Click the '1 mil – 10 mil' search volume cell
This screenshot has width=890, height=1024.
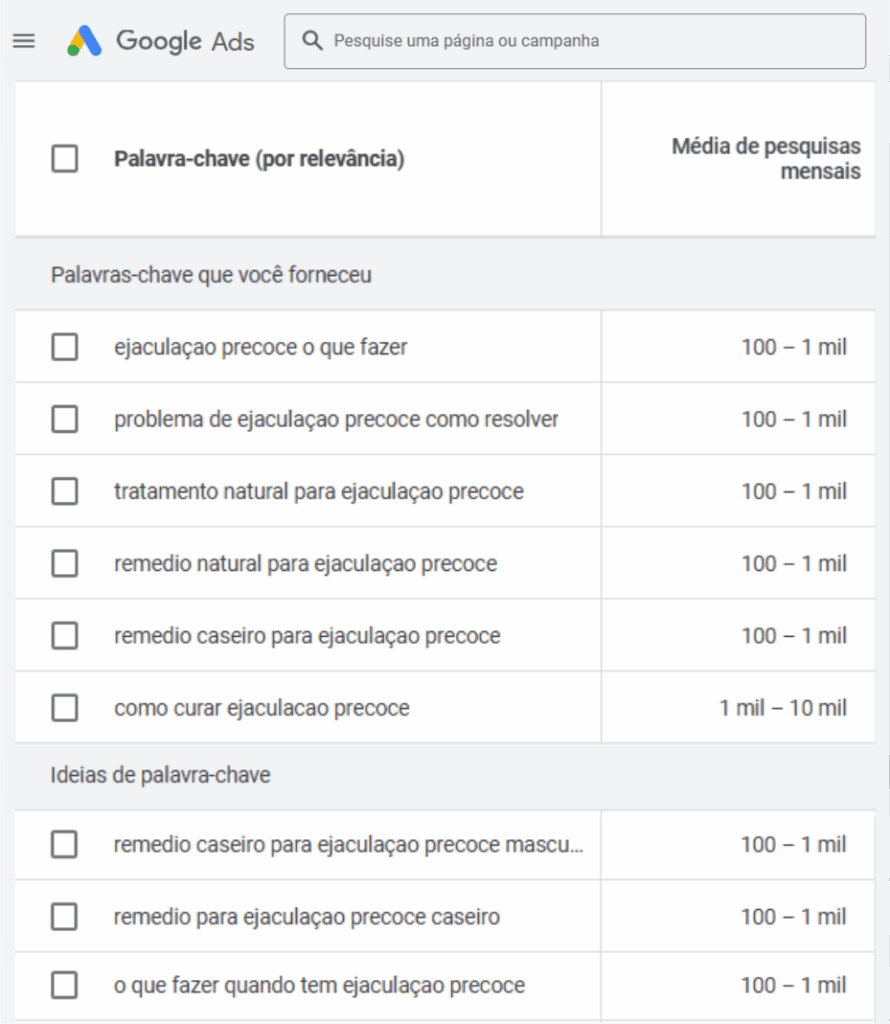click(782, 708)
